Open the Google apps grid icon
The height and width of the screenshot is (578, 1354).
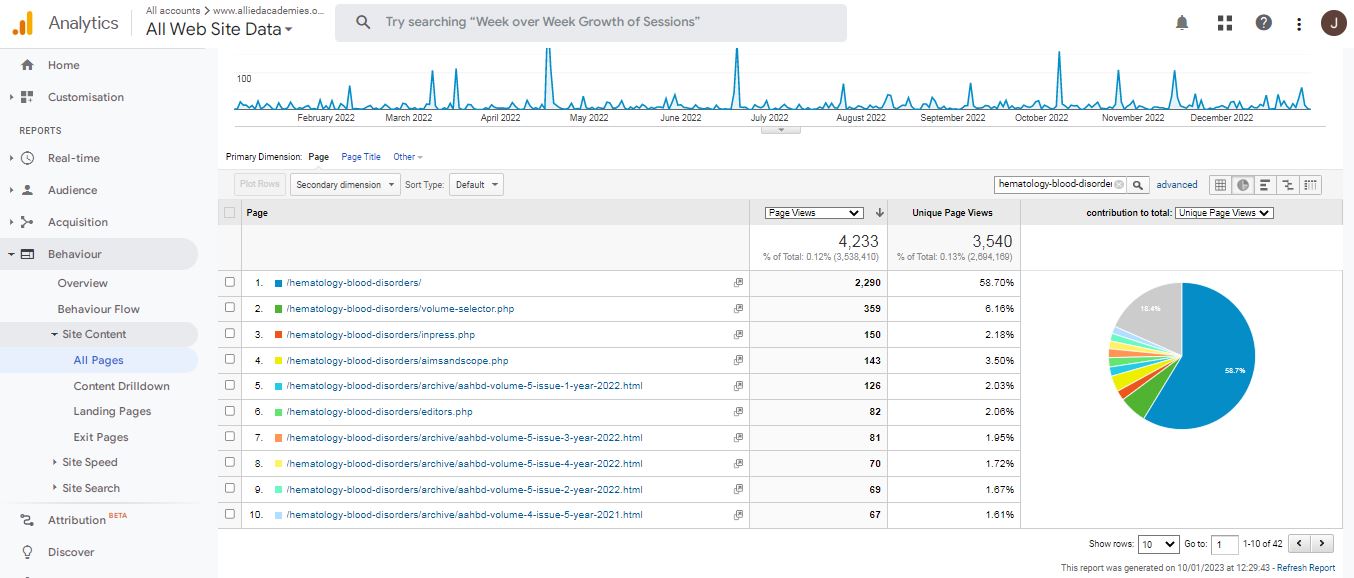(x=1224, y=23)
